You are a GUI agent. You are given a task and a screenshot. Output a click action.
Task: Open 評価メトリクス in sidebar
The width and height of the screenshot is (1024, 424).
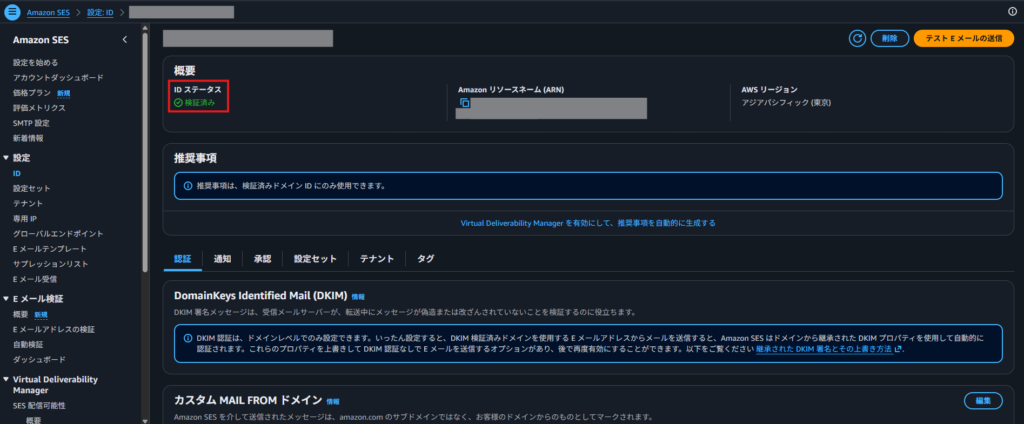click(x=39, y=108)
